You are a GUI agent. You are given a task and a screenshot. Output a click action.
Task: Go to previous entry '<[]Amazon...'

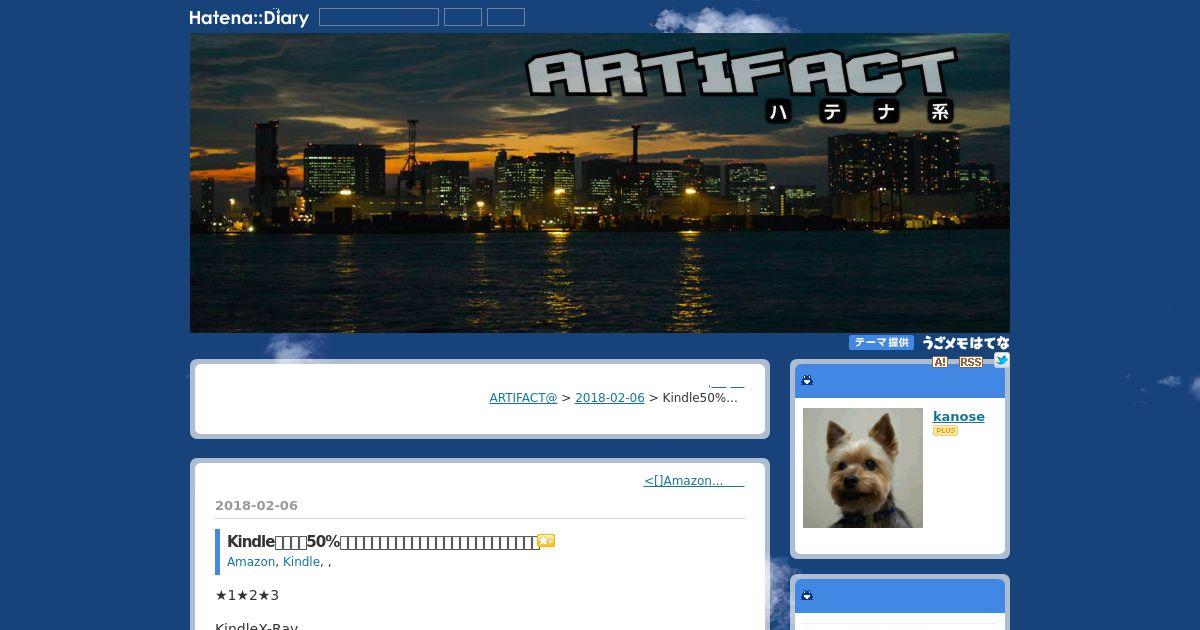[x=694, y=481]
